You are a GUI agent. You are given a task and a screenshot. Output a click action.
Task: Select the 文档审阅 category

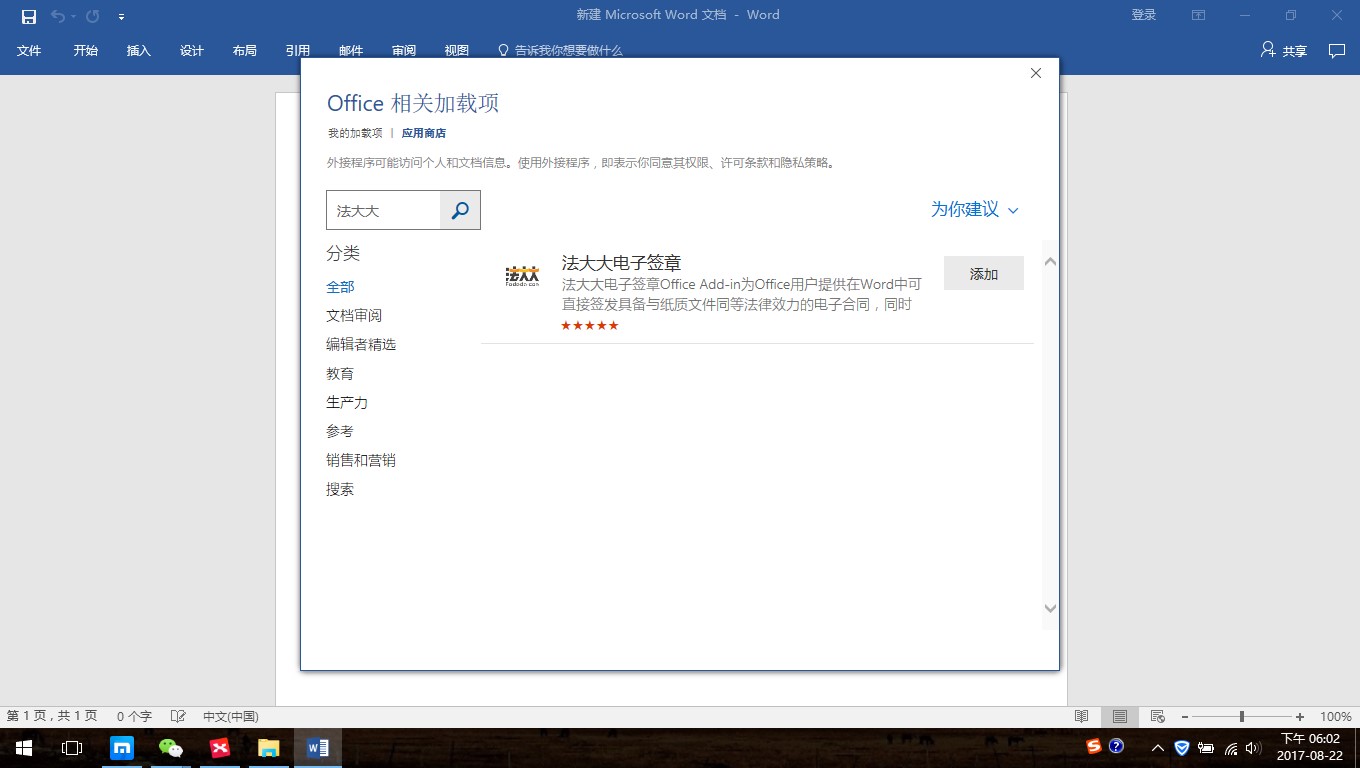354,315
